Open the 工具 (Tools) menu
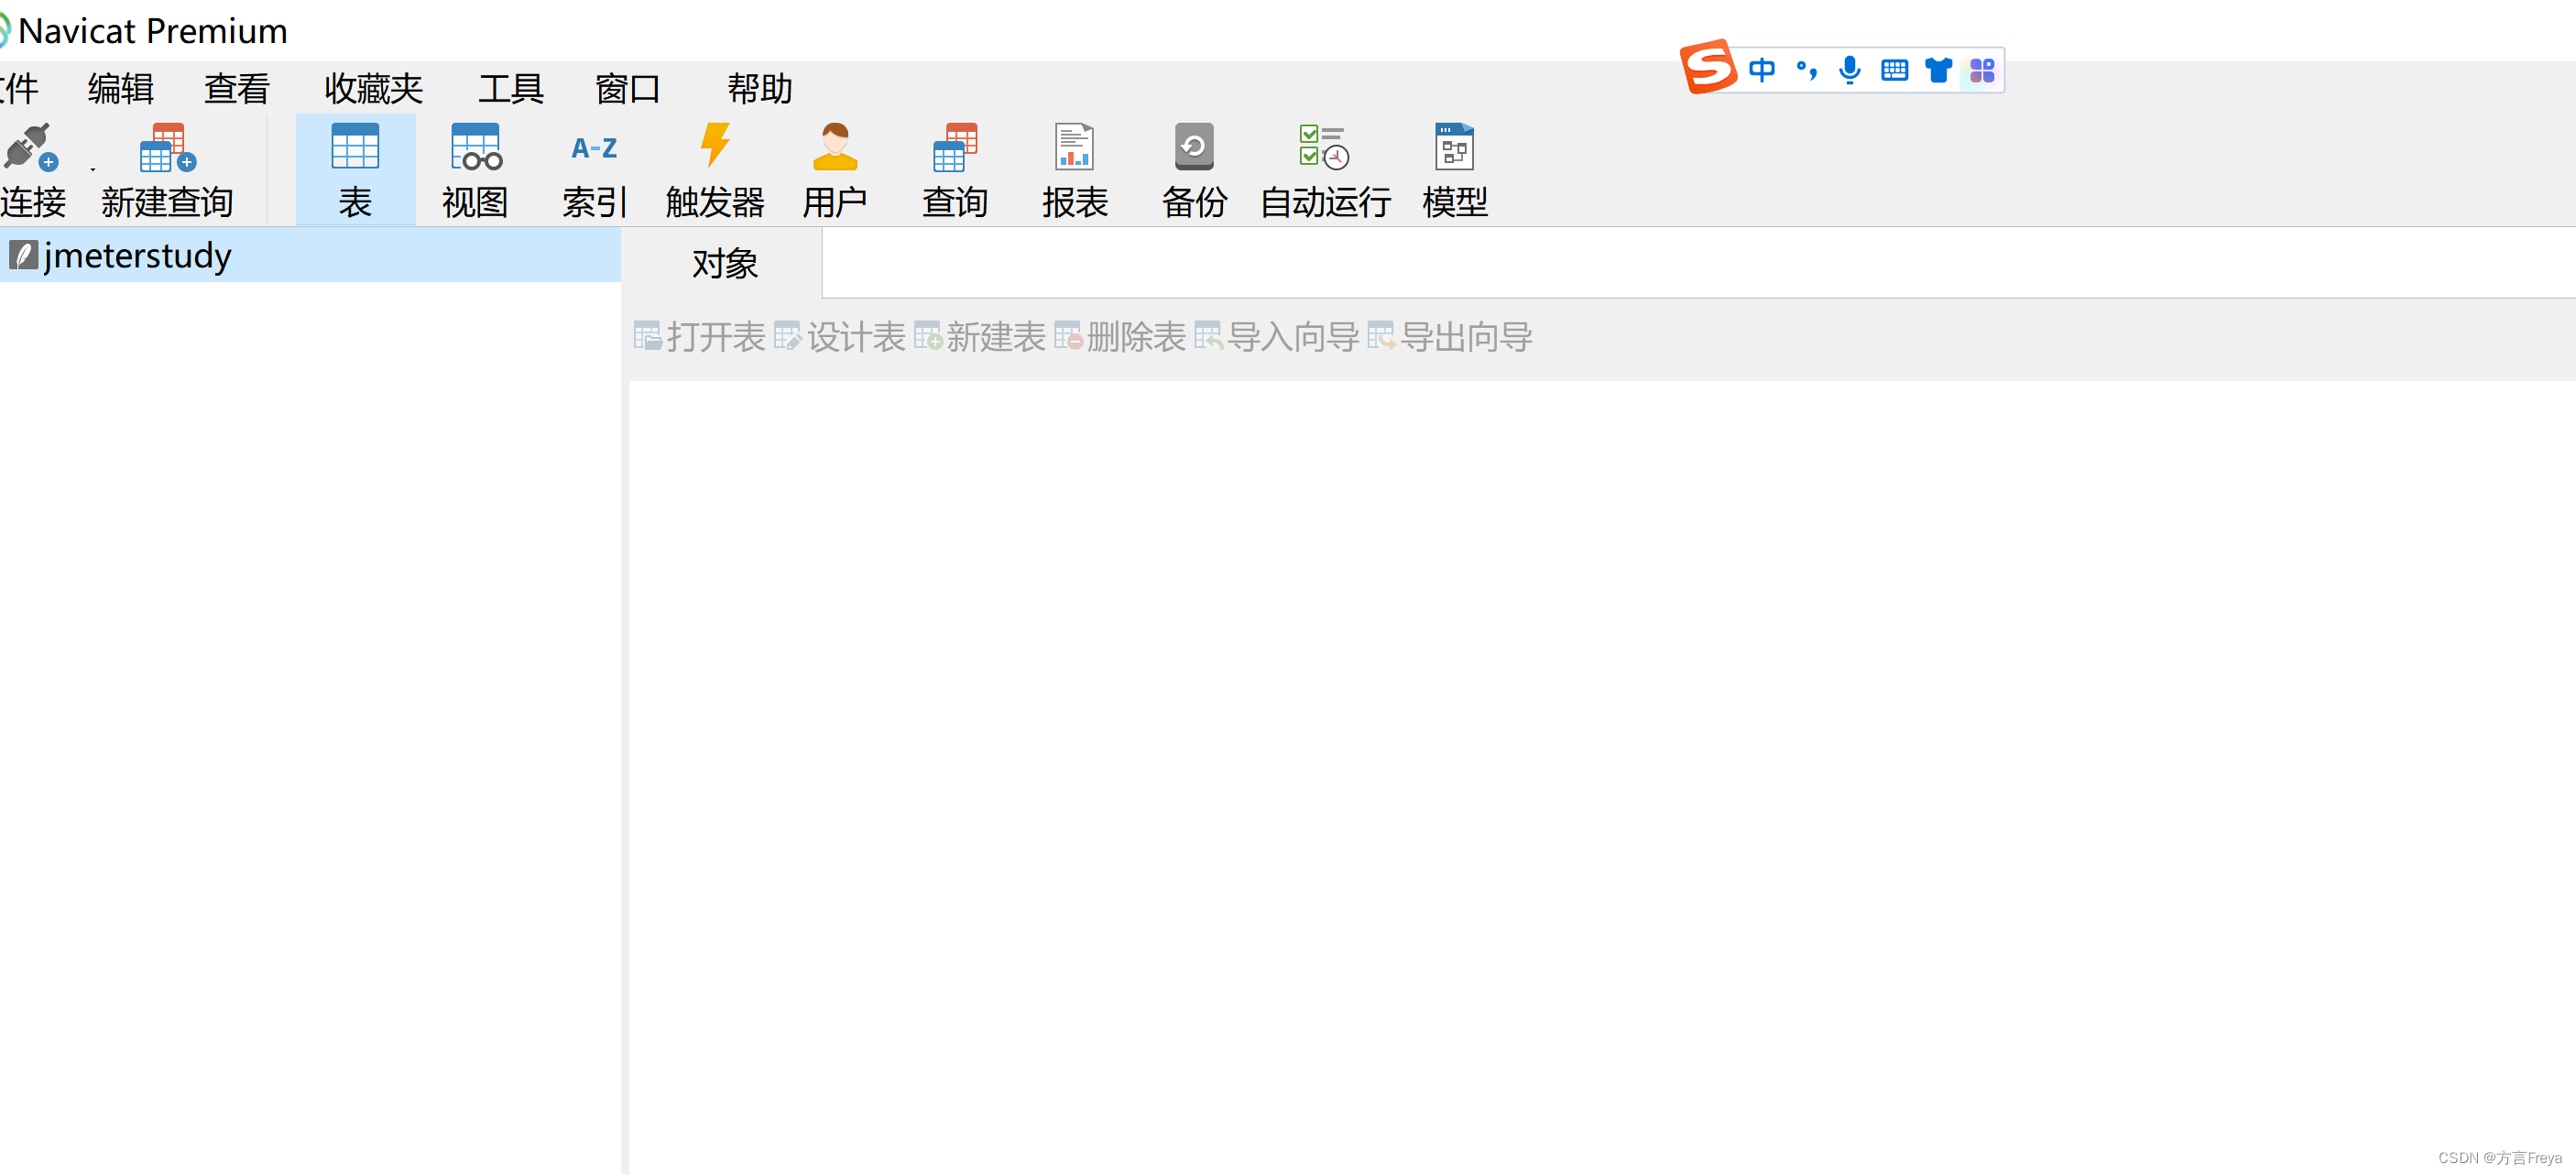2576x1175 pixels. [x=511, y=89]
